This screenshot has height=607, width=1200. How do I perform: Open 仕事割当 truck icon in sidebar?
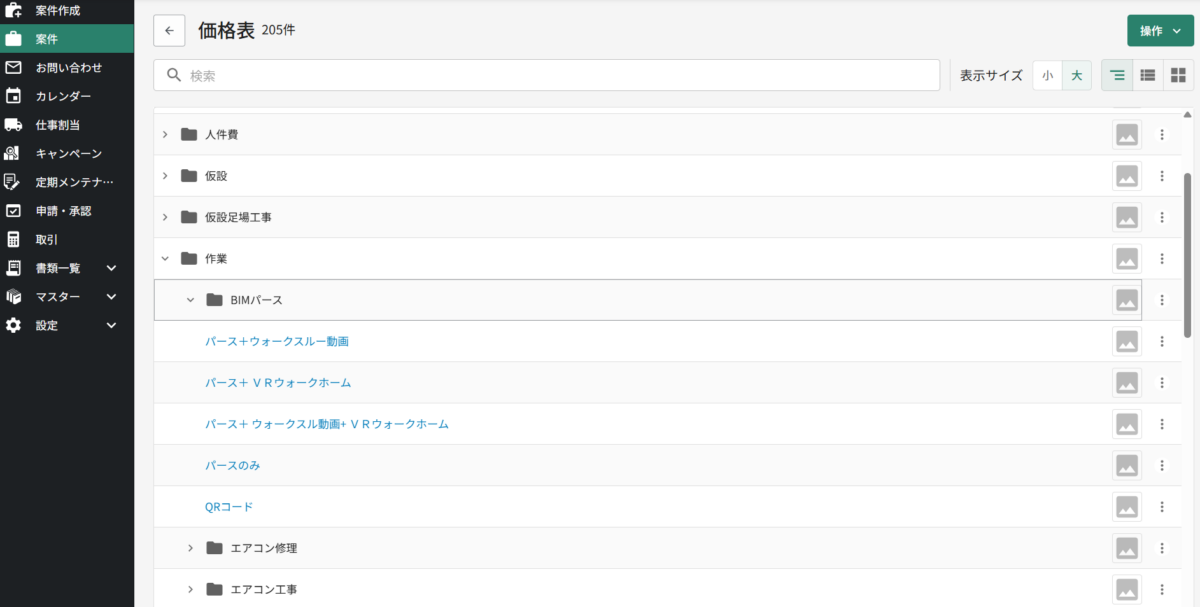[14, 125]
